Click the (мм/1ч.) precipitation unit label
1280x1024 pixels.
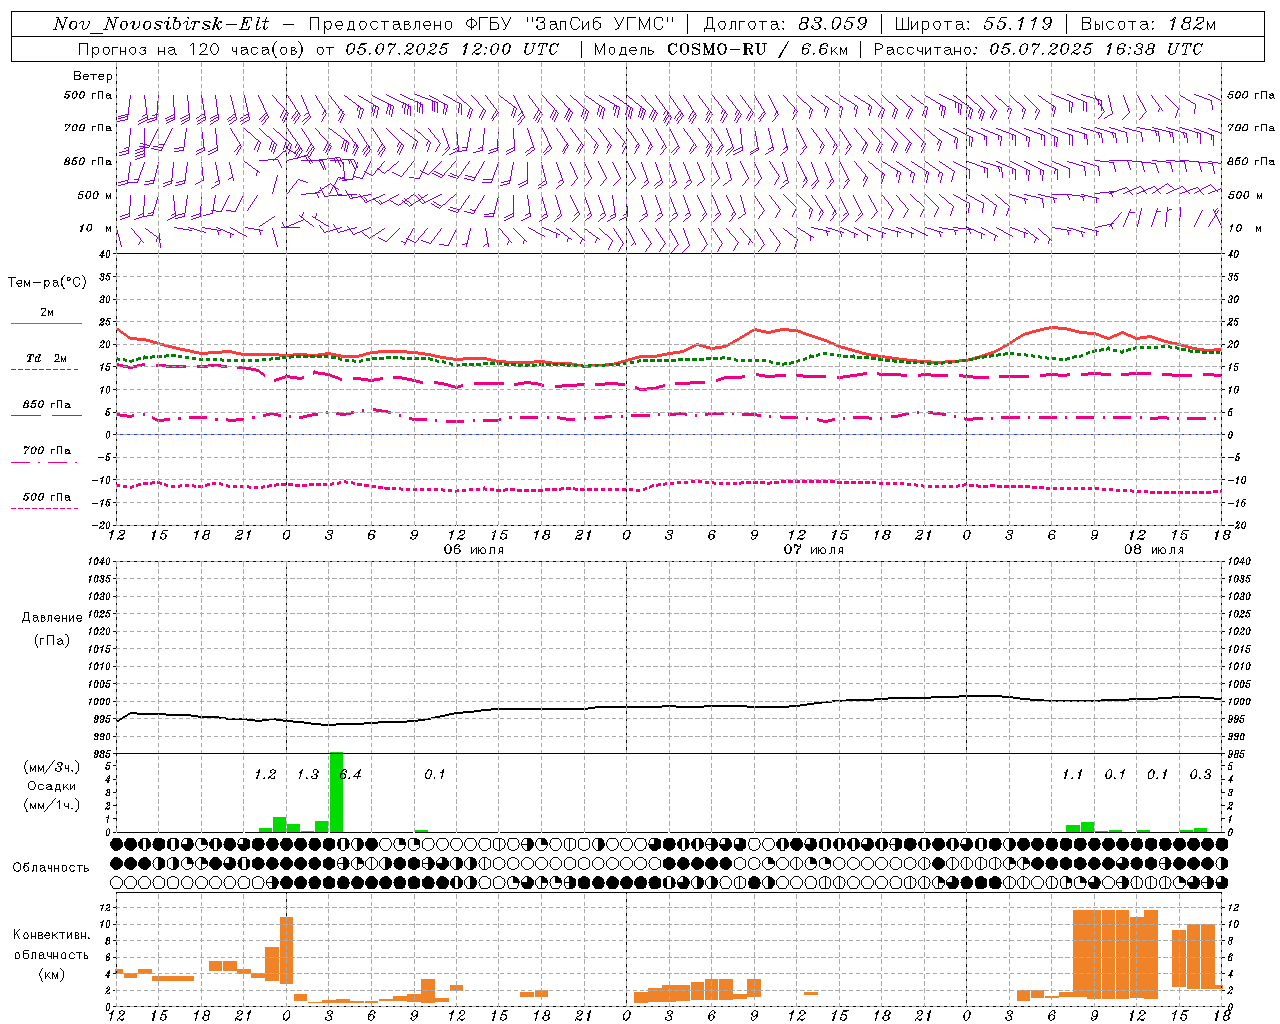click(52, 805)
